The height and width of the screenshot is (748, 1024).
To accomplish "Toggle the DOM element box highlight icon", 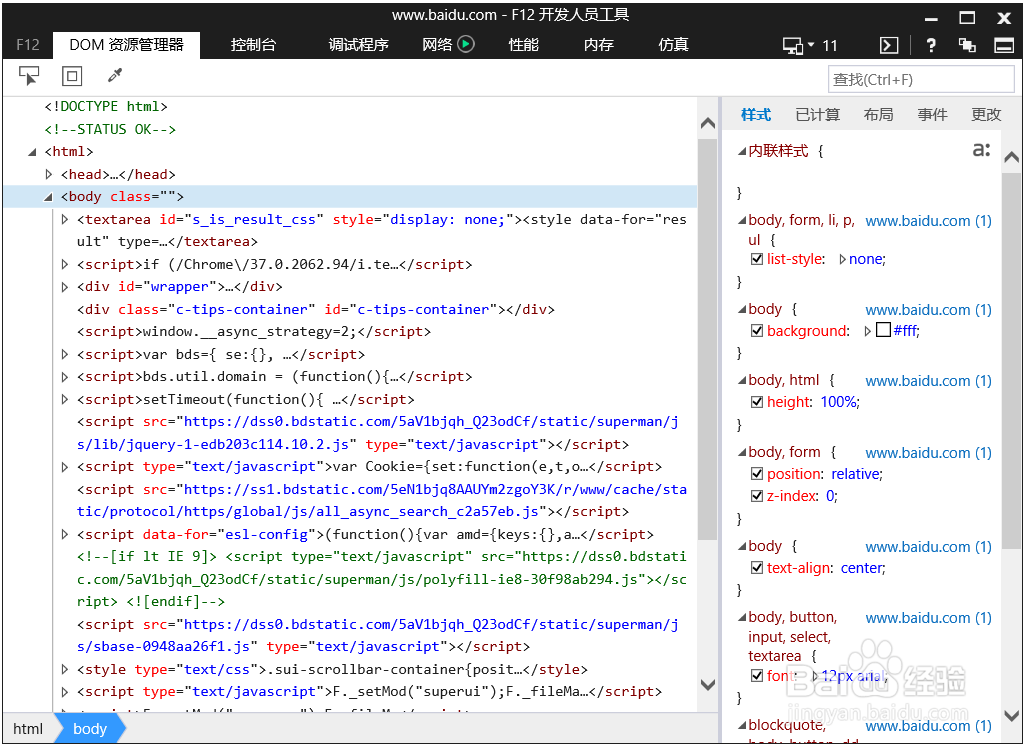I will (x=72, y=76).
